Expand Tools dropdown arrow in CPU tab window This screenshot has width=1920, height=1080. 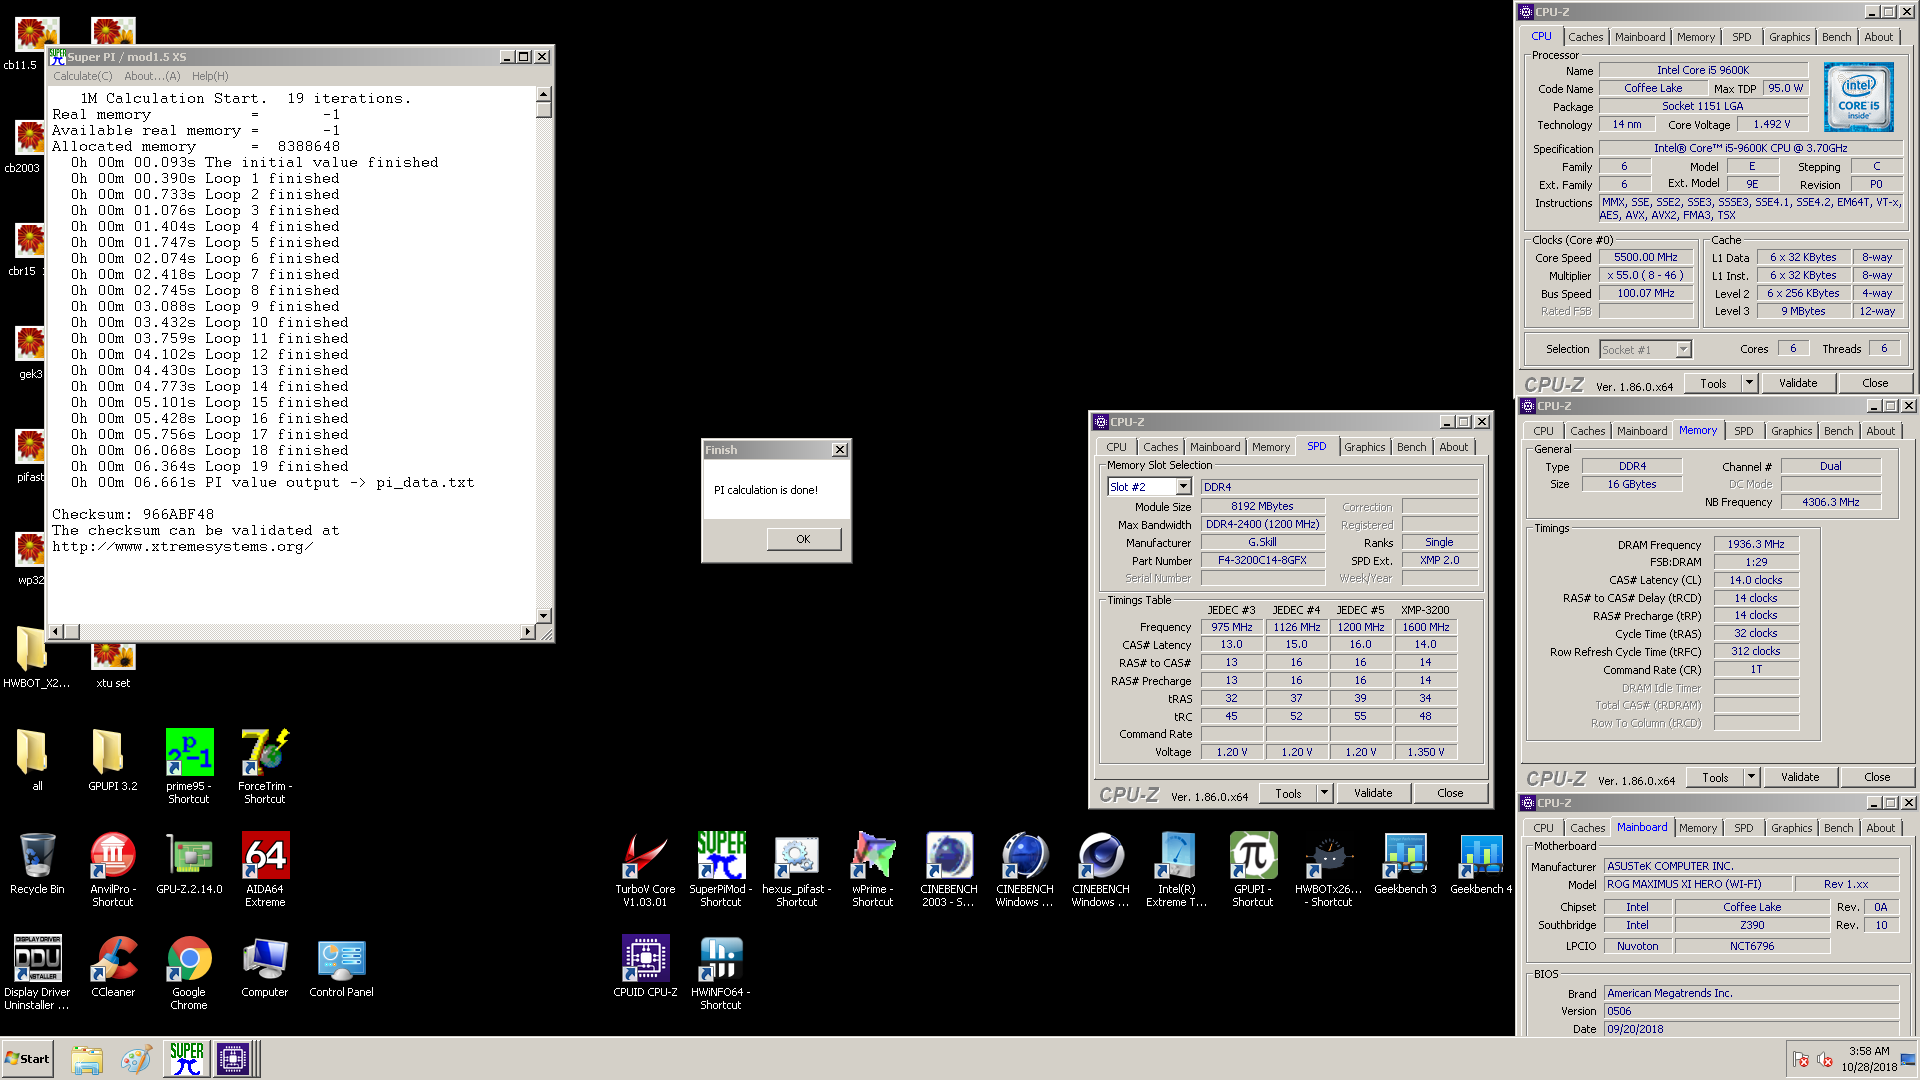coord(1749,383)
